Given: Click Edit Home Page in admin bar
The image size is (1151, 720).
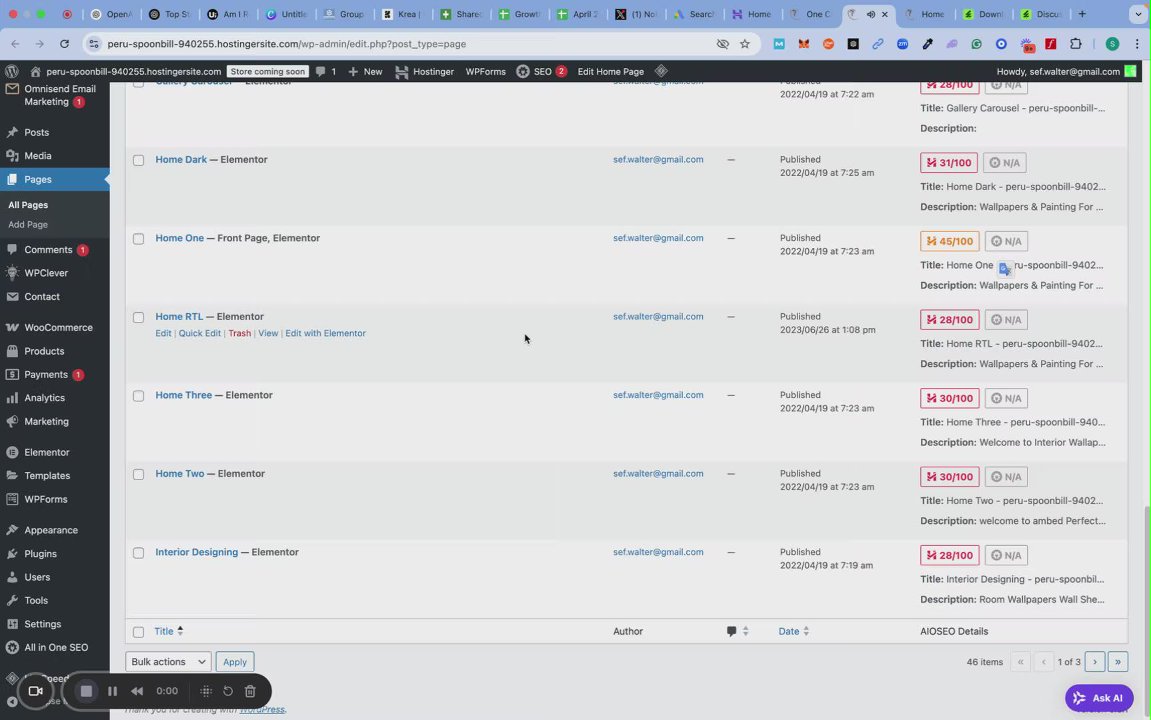Looking at the screenshot, I should [x=610, y=71].
